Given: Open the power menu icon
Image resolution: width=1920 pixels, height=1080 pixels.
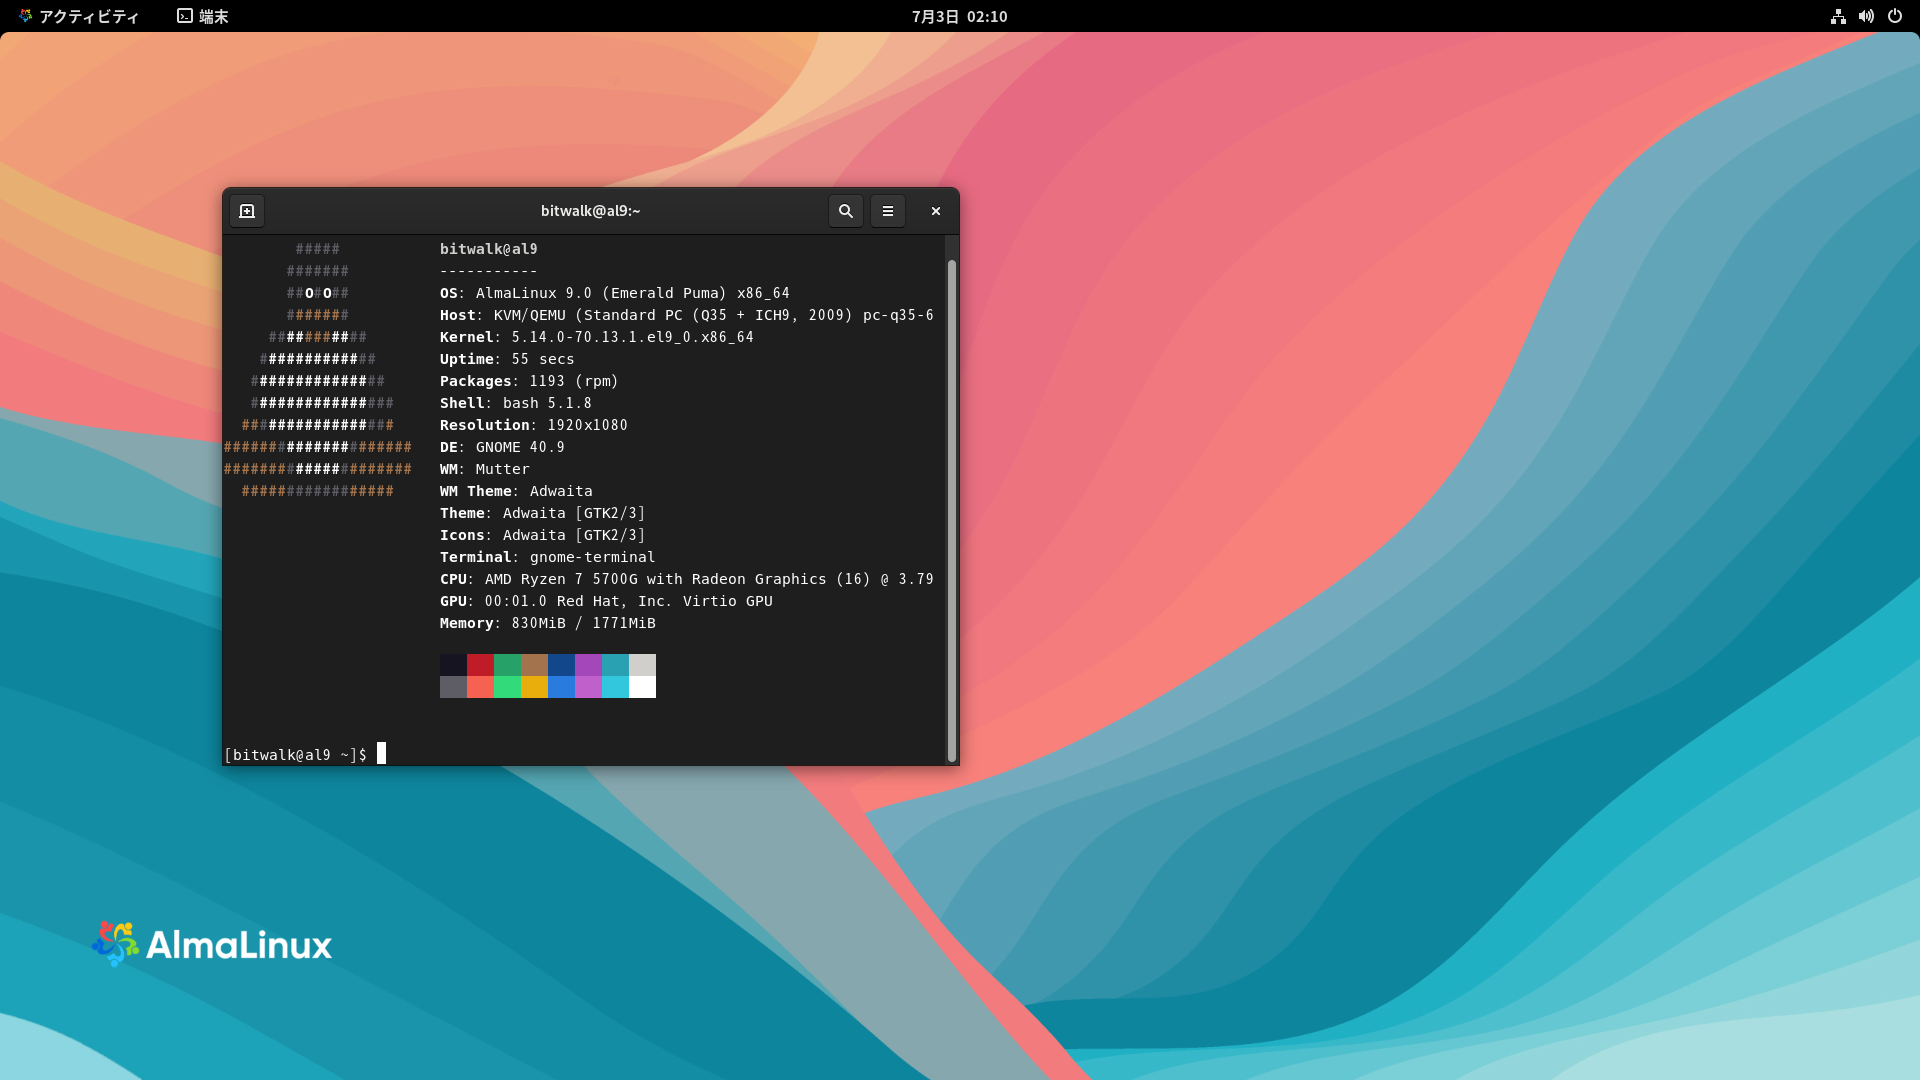Looking at the screenshot, I should tap(1894, 16).
